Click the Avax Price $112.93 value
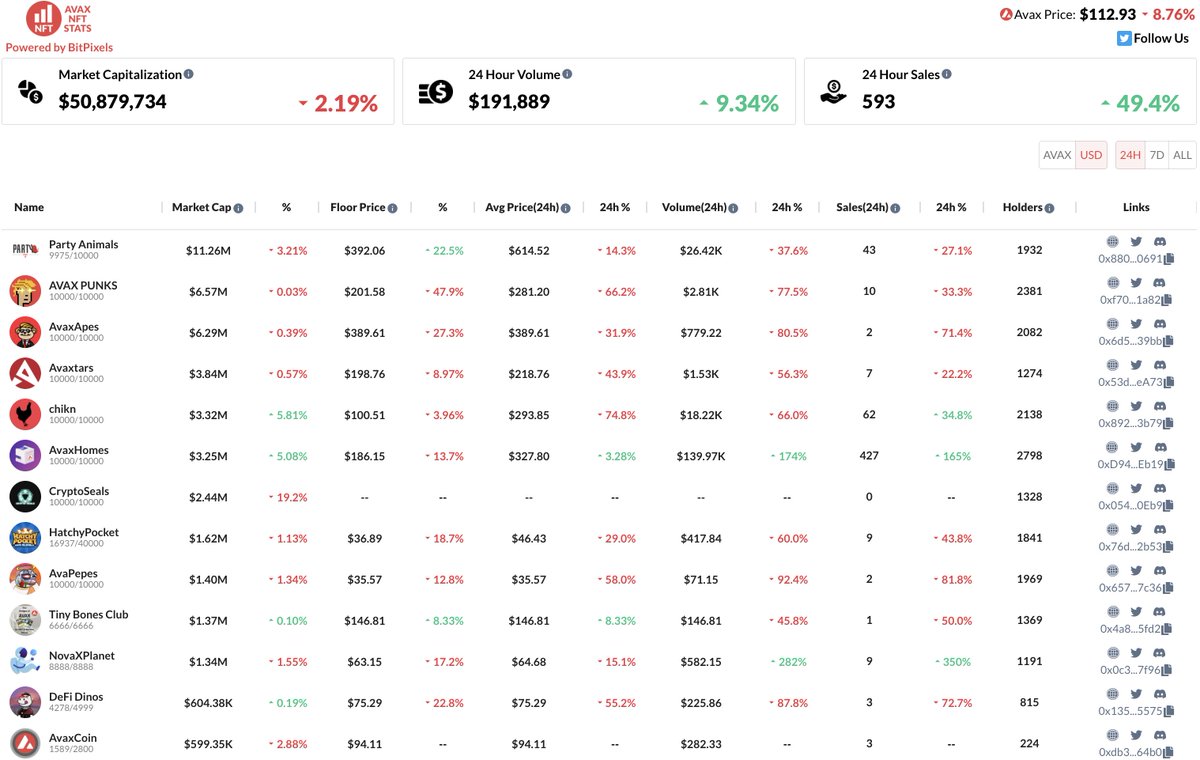The width and height of the screenshot is (1200, 760). coord(1108,14)
